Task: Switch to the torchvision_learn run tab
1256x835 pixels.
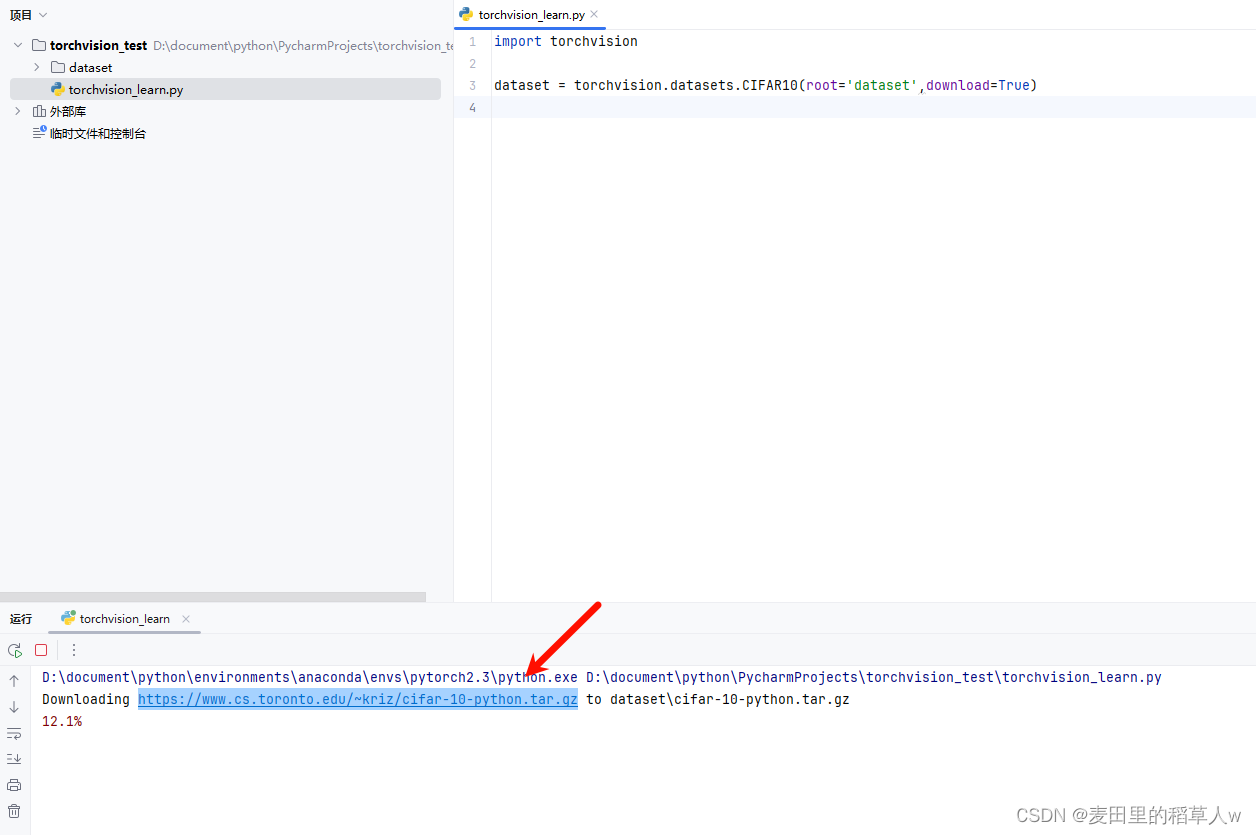Action: [x=125, y=619]
